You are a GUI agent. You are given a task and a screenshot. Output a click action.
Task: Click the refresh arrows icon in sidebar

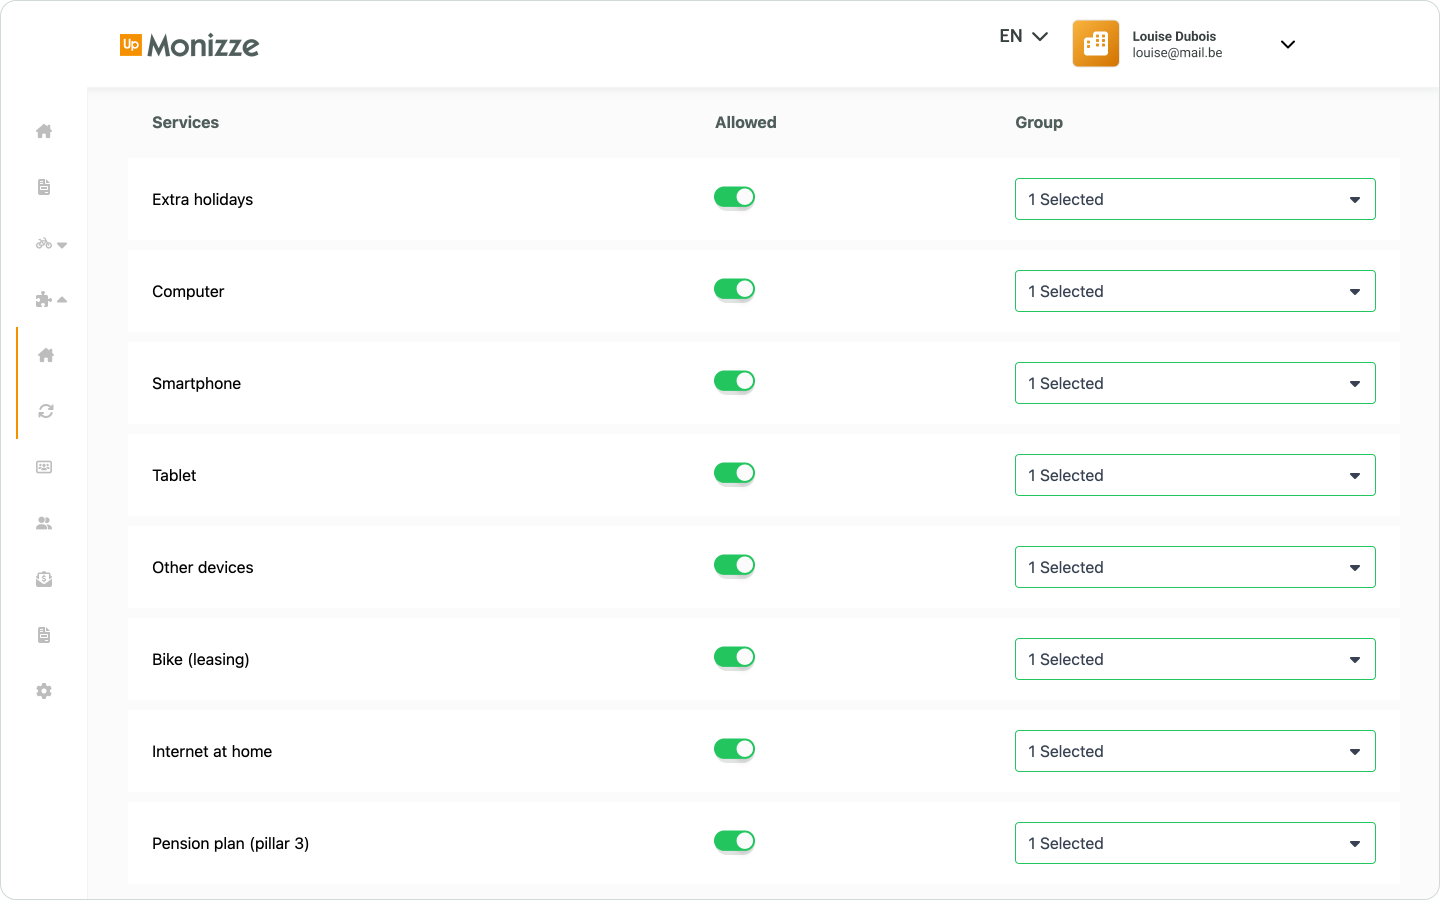[46, 411]
